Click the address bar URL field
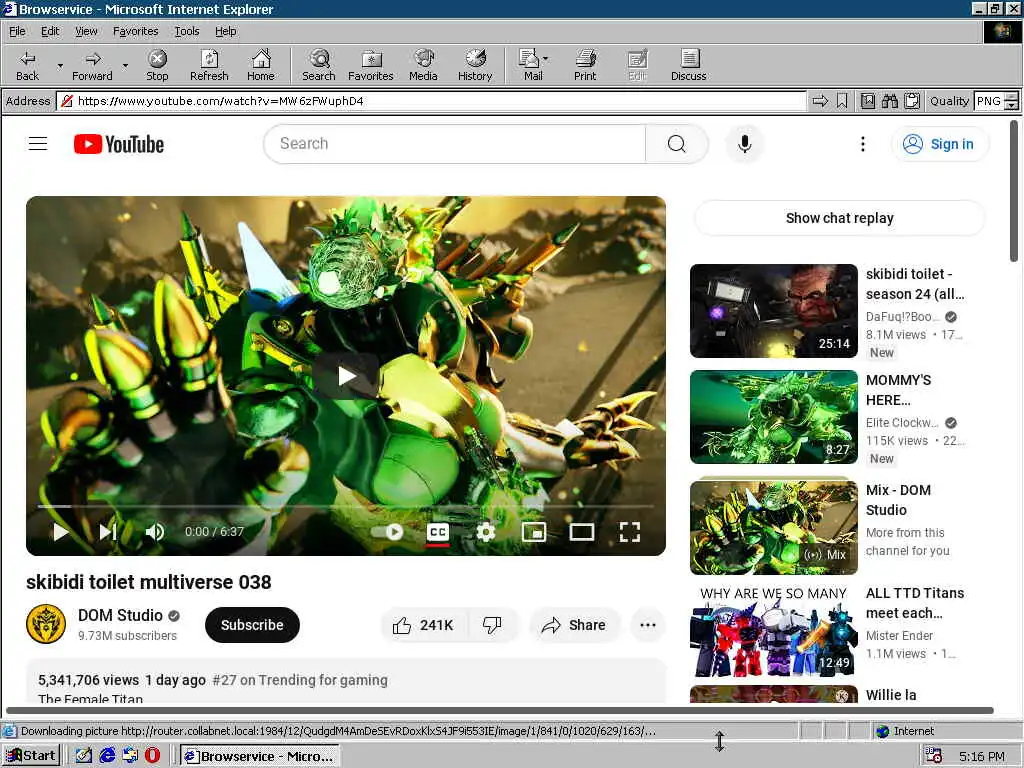This screenshot has height=768, width=1024. tap(432, 101)
